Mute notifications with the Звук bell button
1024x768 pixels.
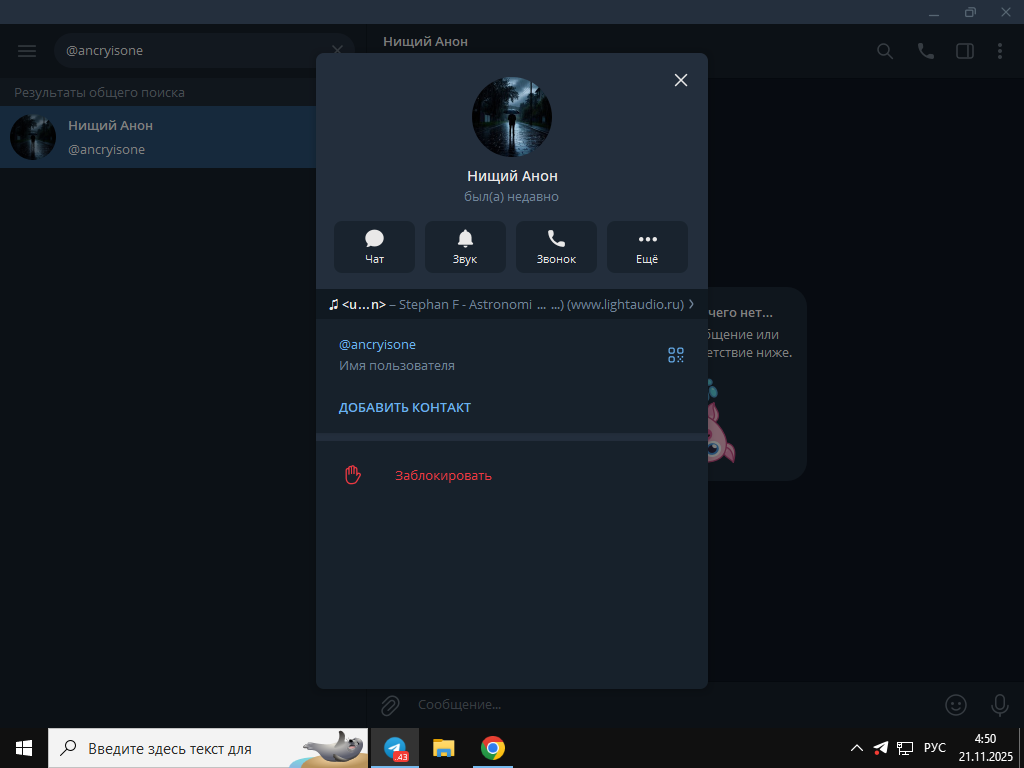[465, 247]
